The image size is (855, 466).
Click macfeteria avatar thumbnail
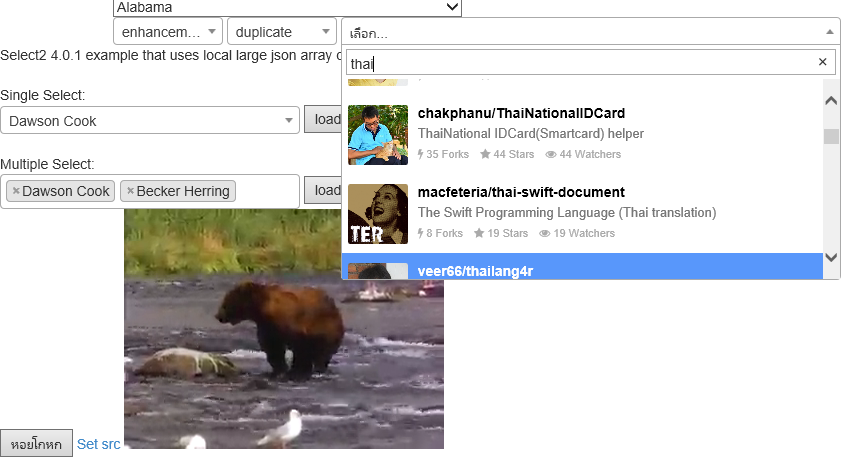tap(378, 214)
